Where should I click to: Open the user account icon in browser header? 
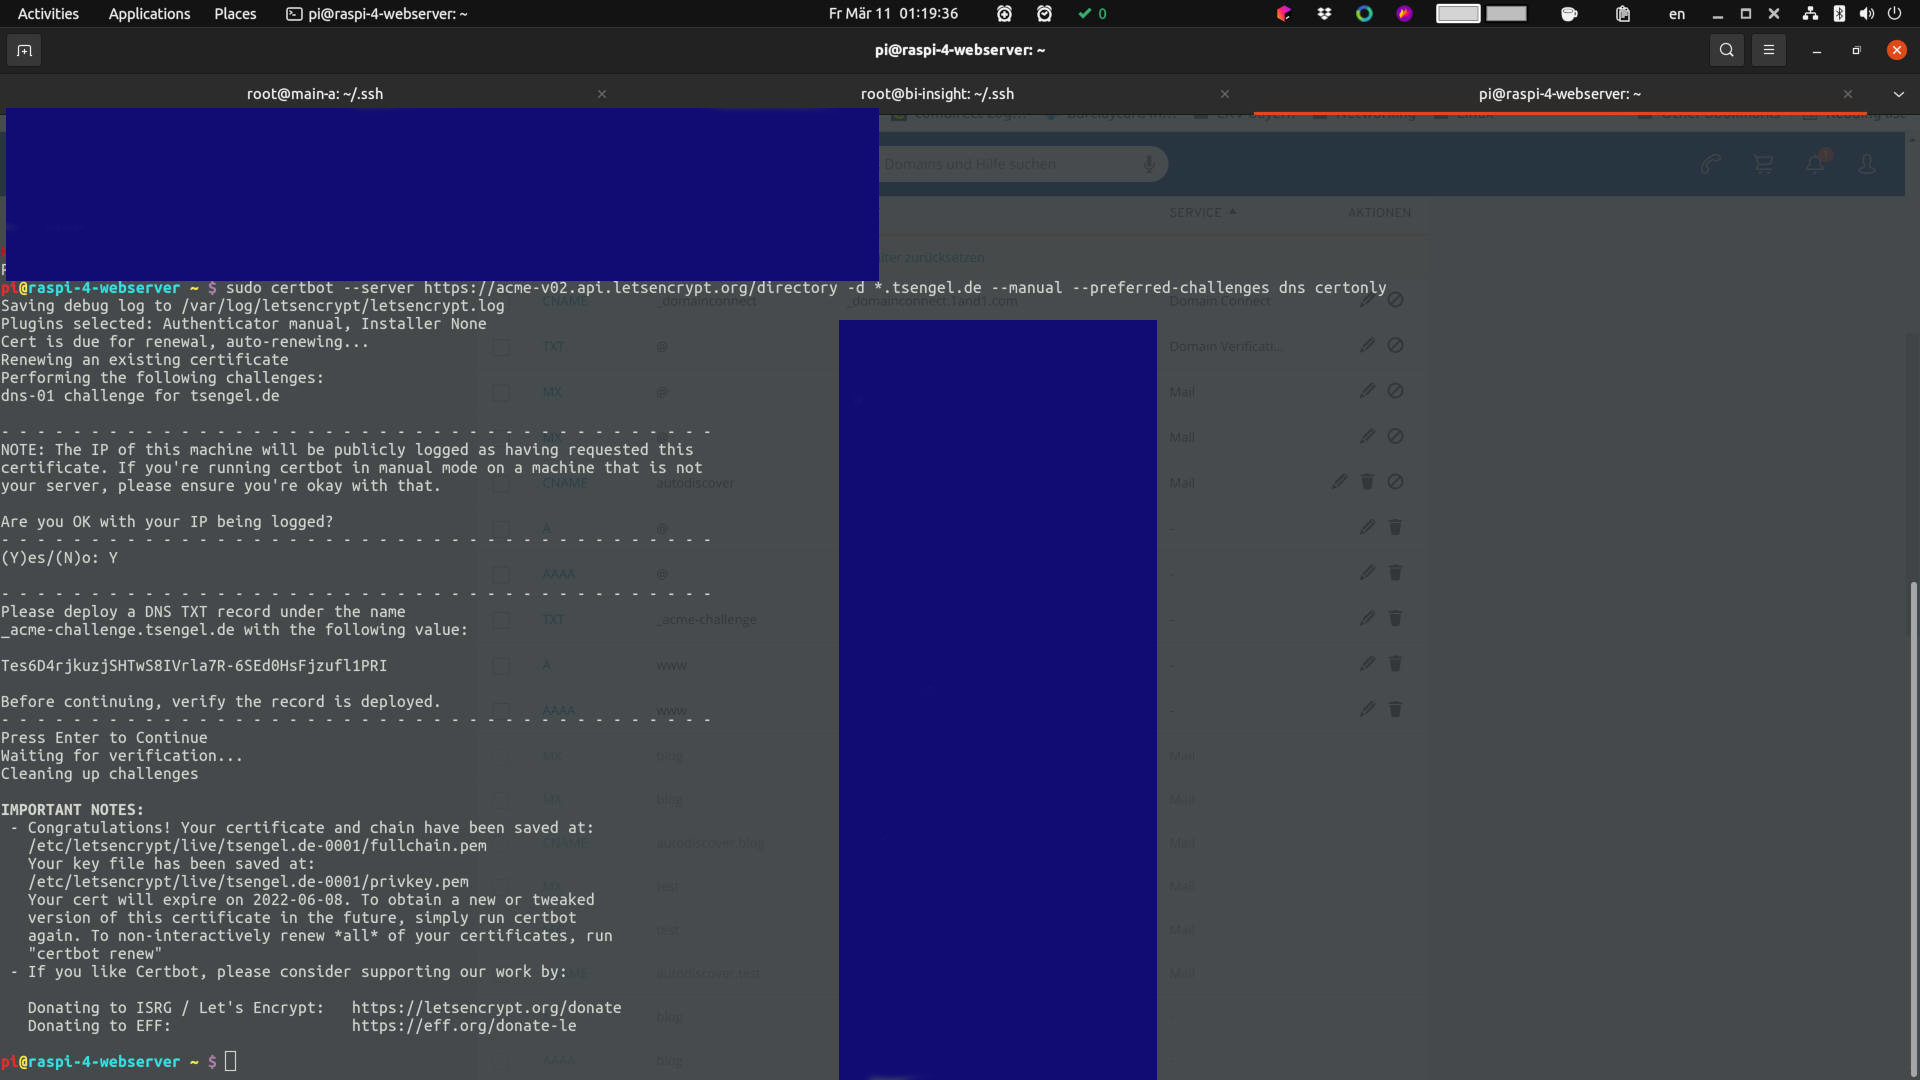point(1866,164)
